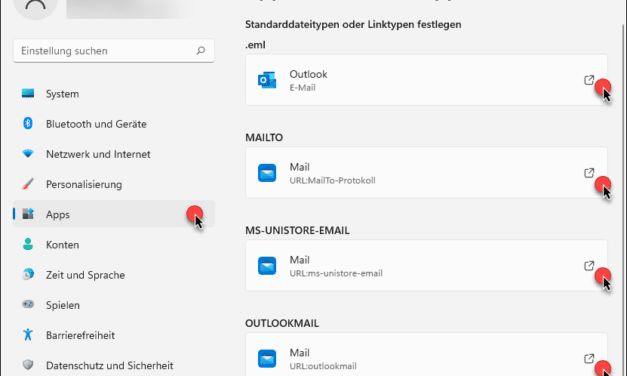Click the Mail app icon under MS-UNISTORE-EMAIL
The height and width of the screenshot is (376, 627).
coord(267,266)
